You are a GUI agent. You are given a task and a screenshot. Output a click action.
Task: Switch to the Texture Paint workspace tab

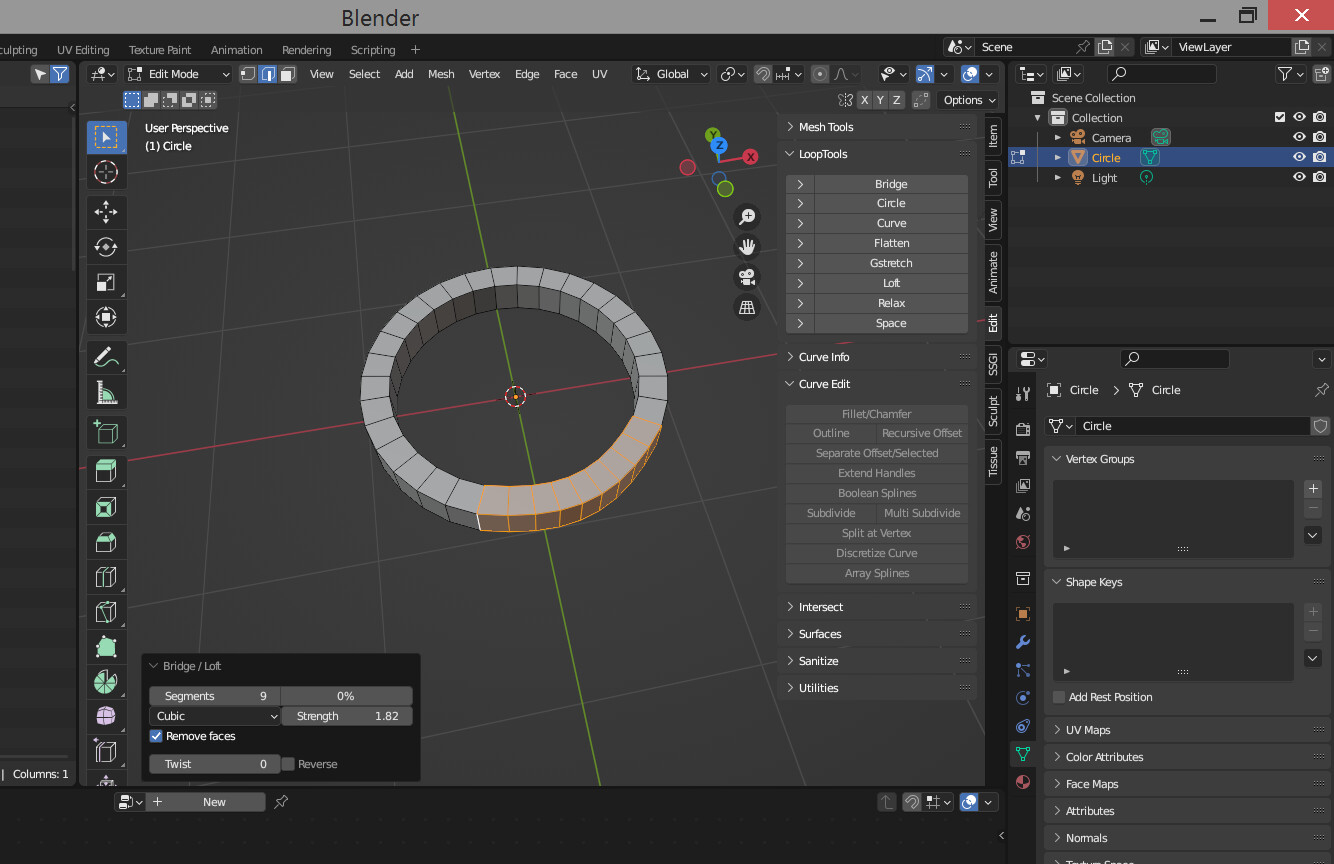[x=160, y=50]
